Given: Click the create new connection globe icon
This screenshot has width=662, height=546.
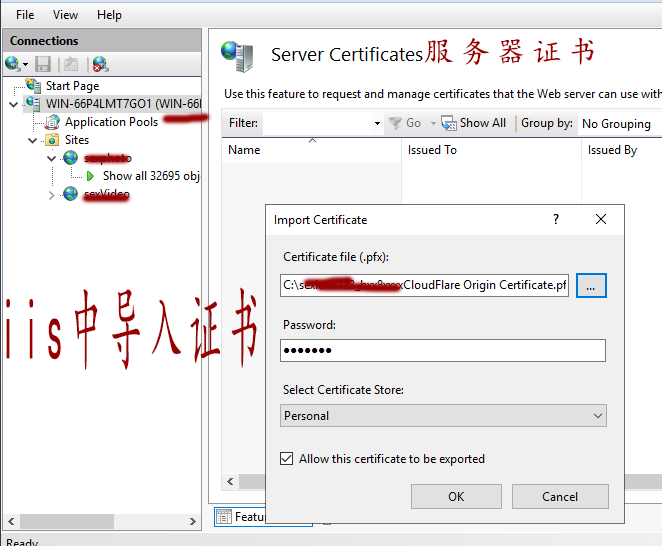Looking at the screenshot, I should tap(13, 64).
